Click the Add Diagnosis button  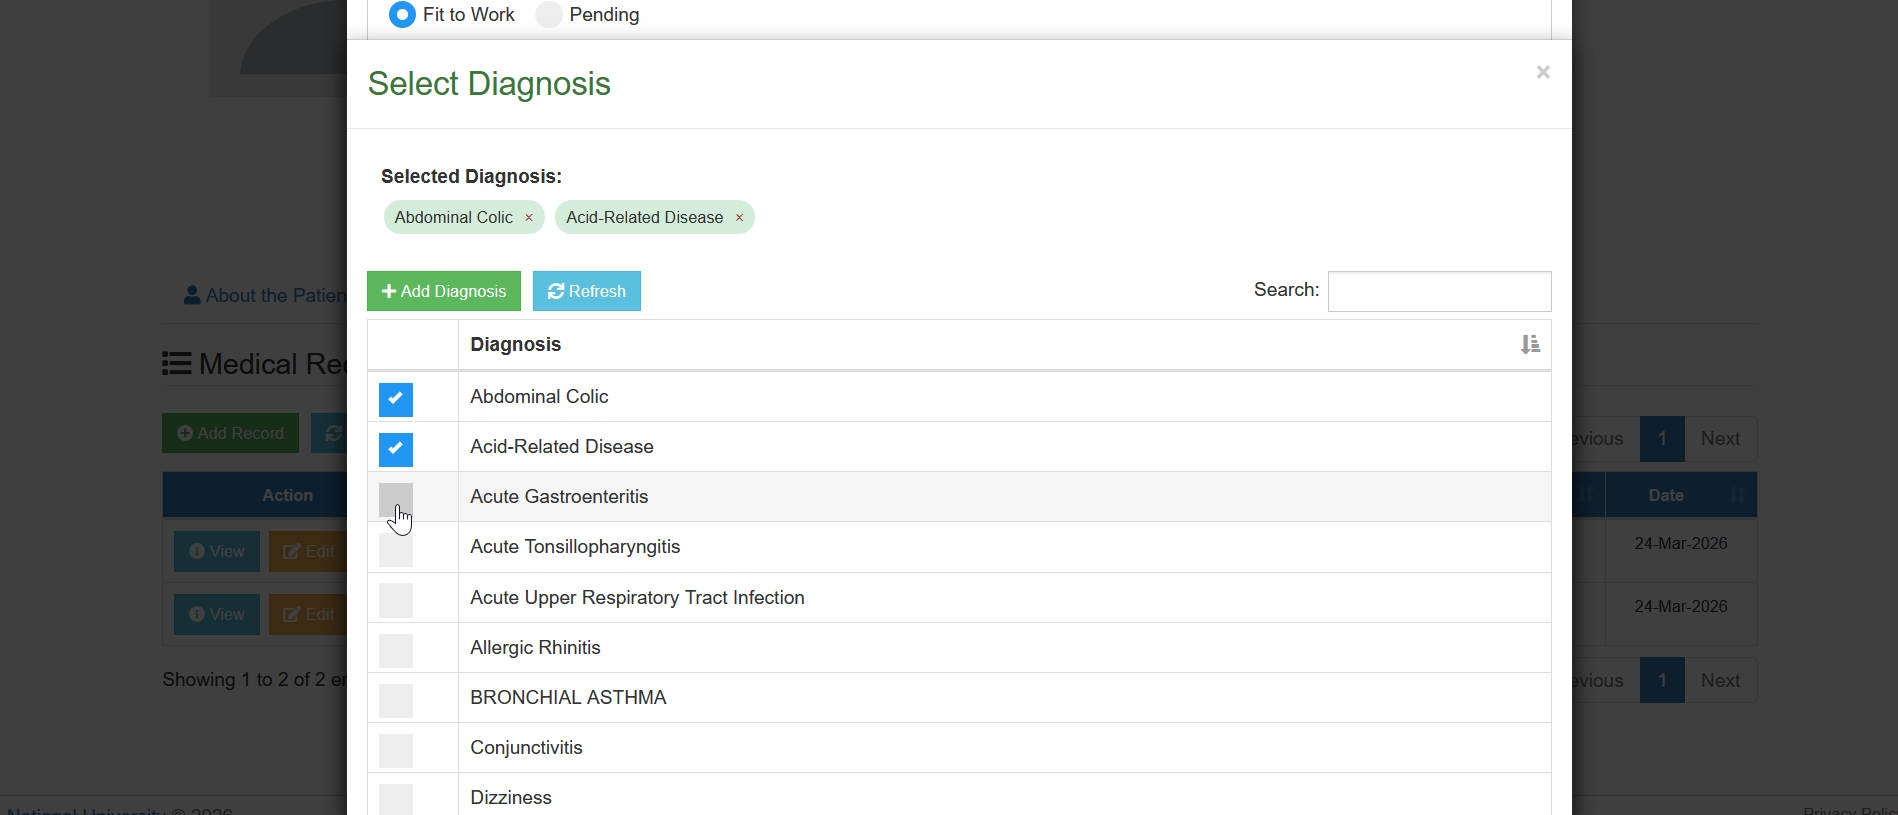[444, 291]
